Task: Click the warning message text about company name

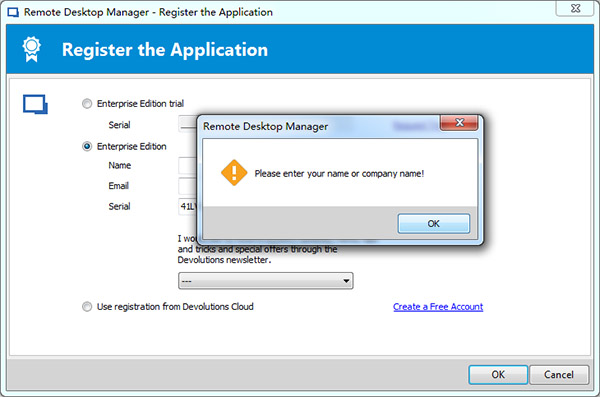Action: pyautogui.click(x=339, y=174)
